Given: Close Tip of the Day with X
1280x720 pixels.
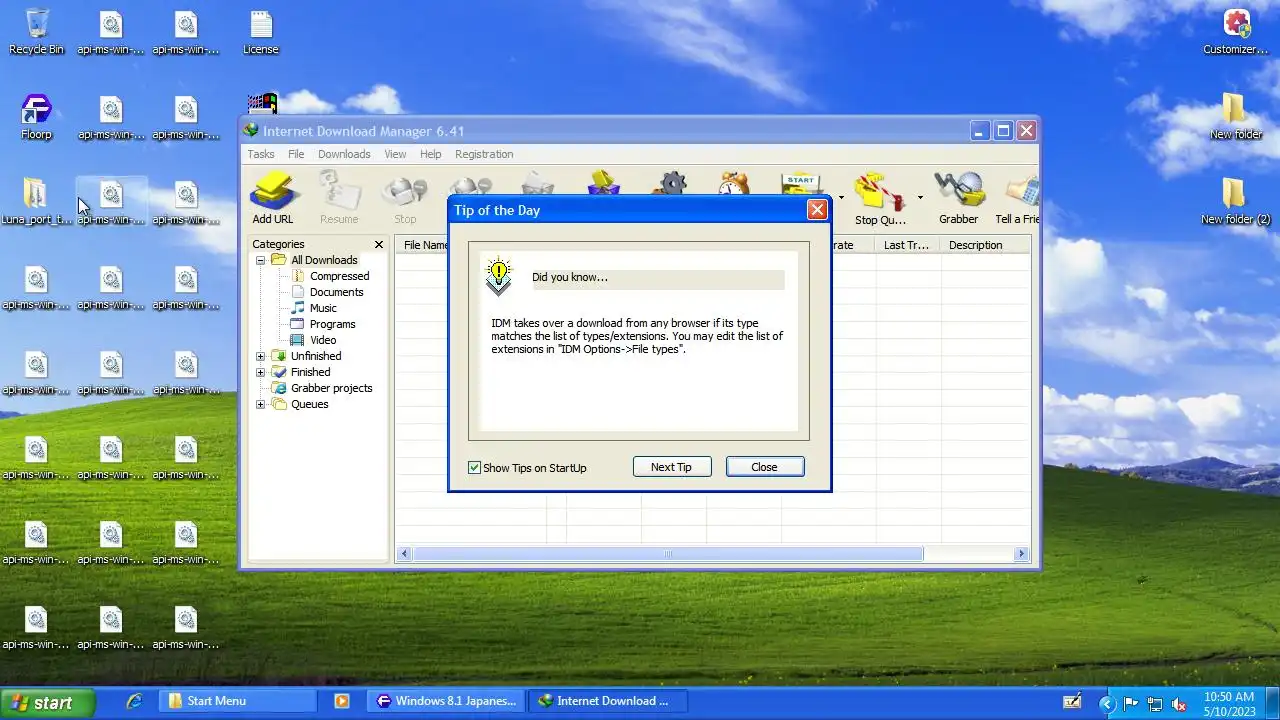Looking at the screenshot, I should tap(817, 210).
